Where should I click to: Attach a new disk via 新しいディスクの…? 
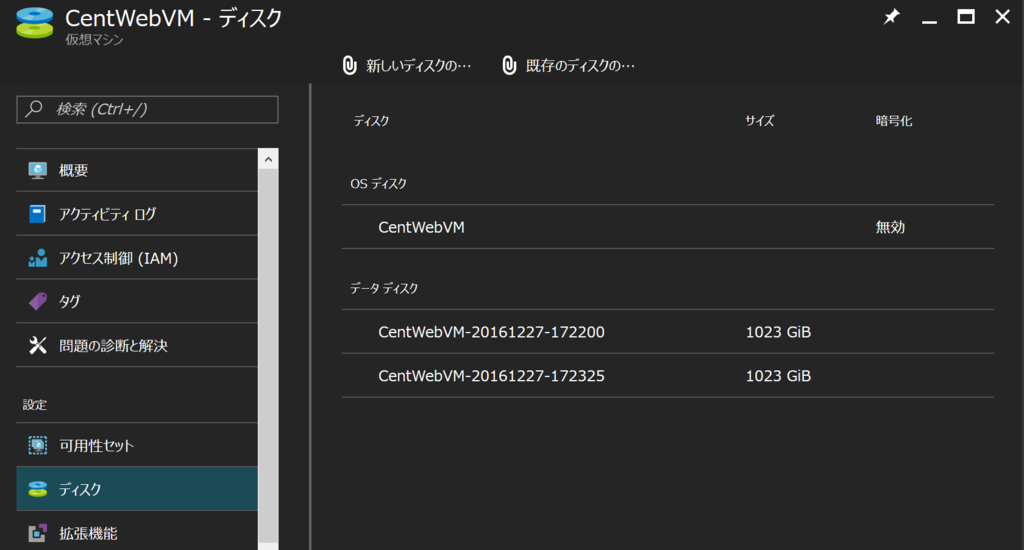pyautogui.click(x=407, y=65)
